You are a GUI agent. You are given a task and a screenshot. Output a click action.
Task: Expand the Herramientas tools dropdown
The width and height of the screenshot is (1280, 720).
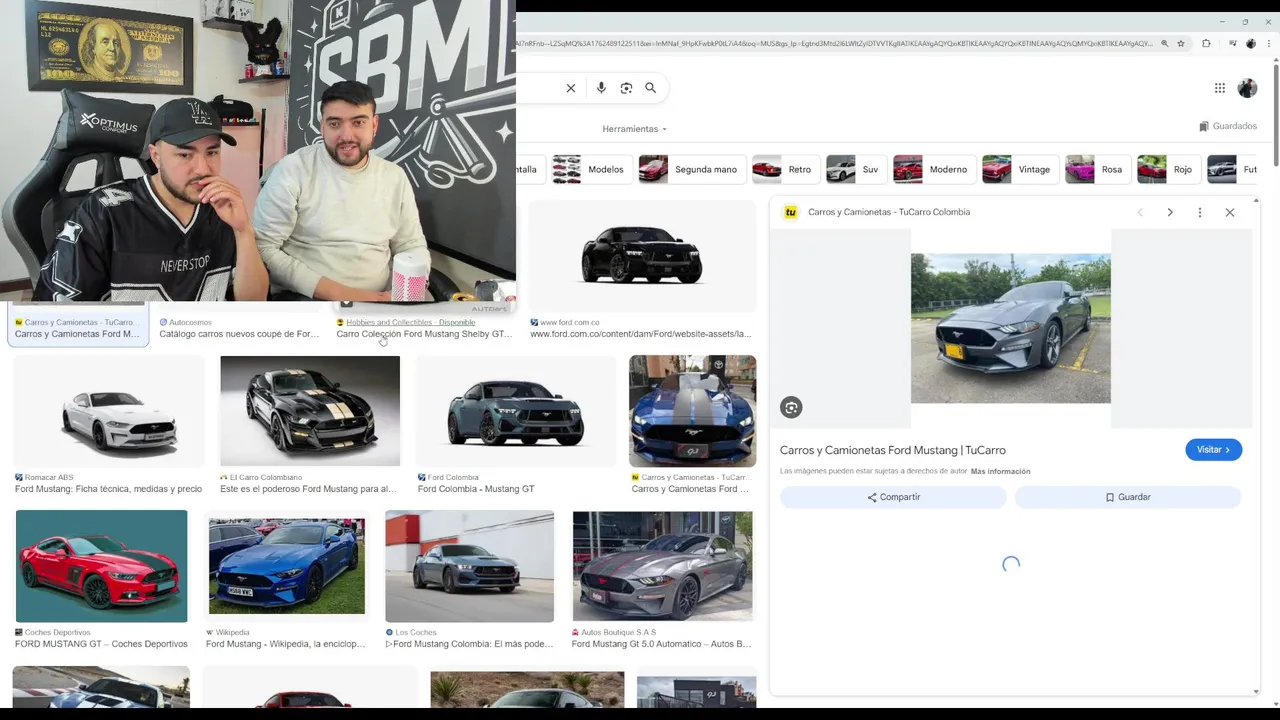tap(634, 129)
